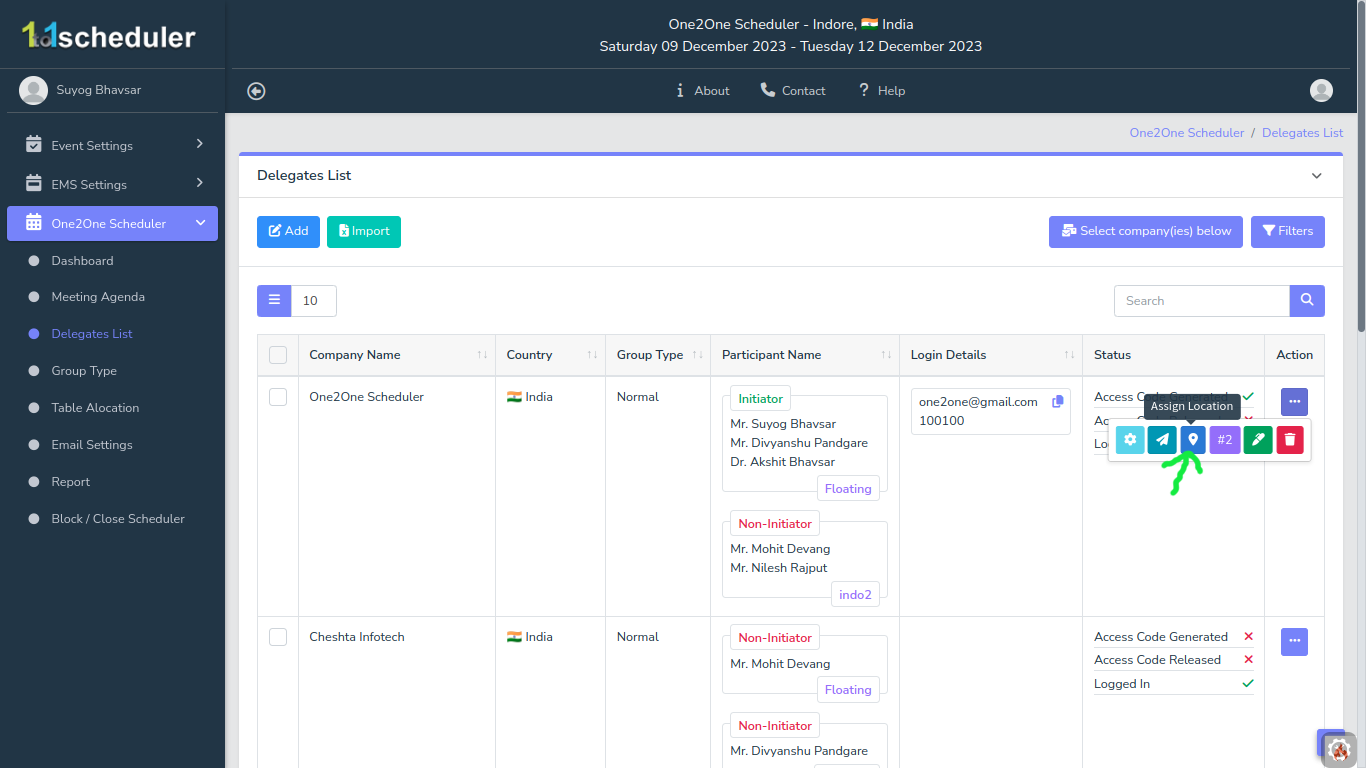Image resolution: width=1366 pixels, height=768 pixels.
Task: Click the blue Add button
Action: [x=288, y=231]
